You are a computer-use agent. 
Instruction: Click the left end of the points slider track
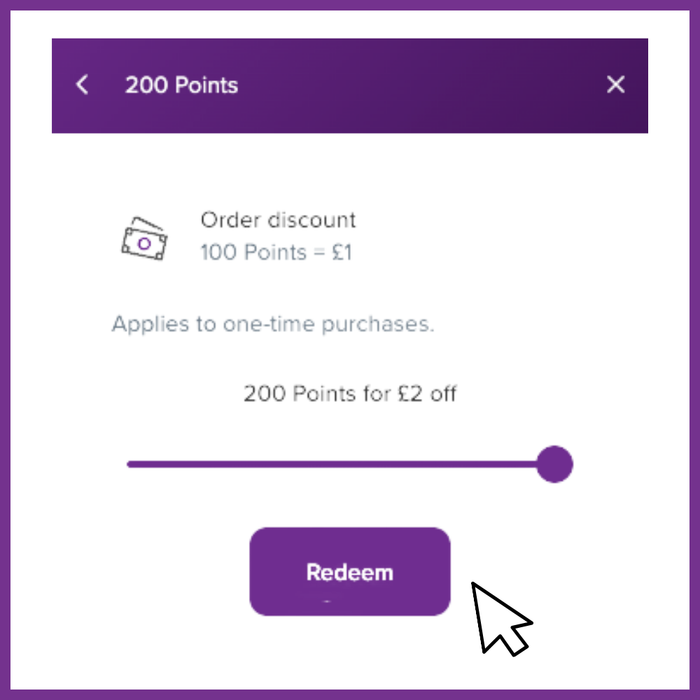[132, 464]
